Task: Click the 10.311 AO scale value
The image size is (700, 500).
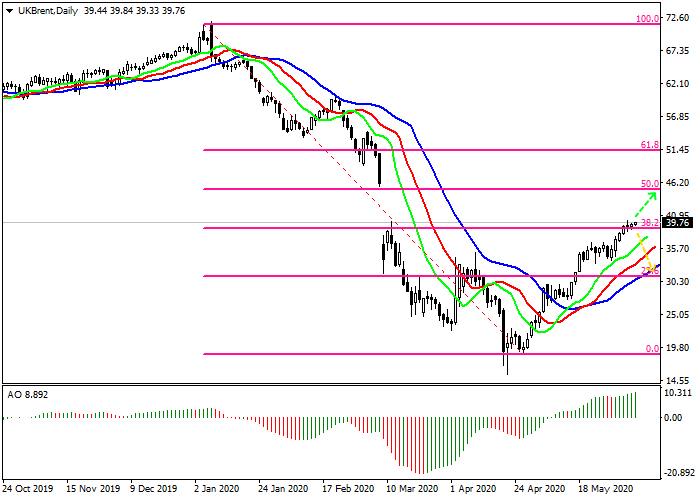Action: tap(678, 395)
